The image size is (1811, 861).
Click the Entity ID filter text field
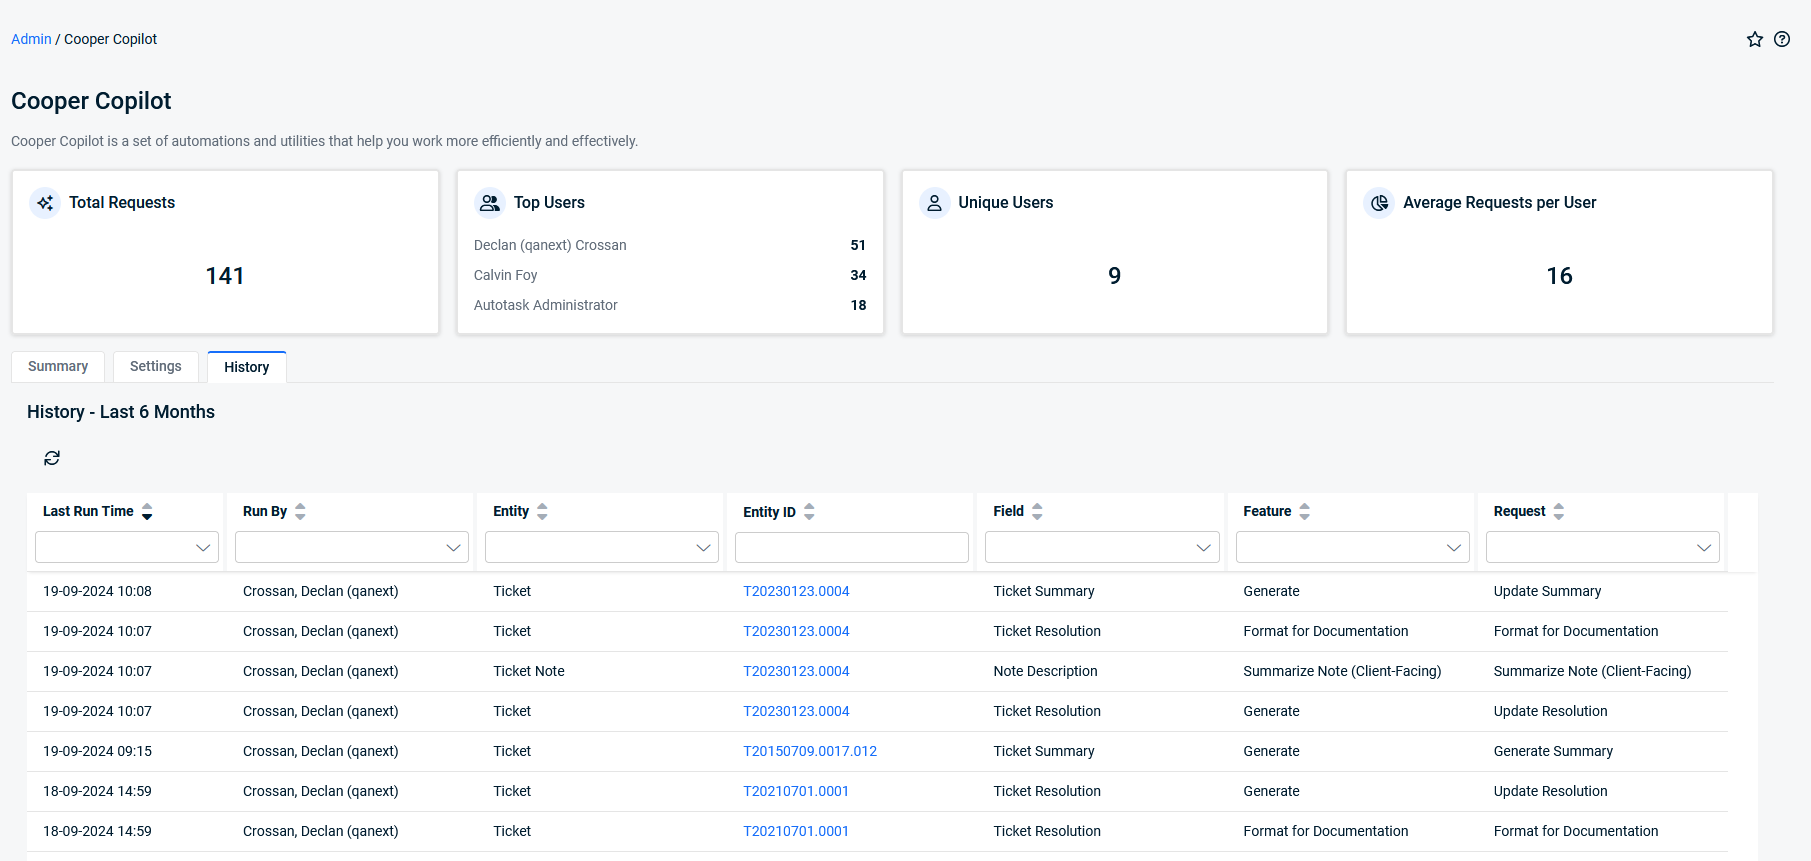click(851, 547)
